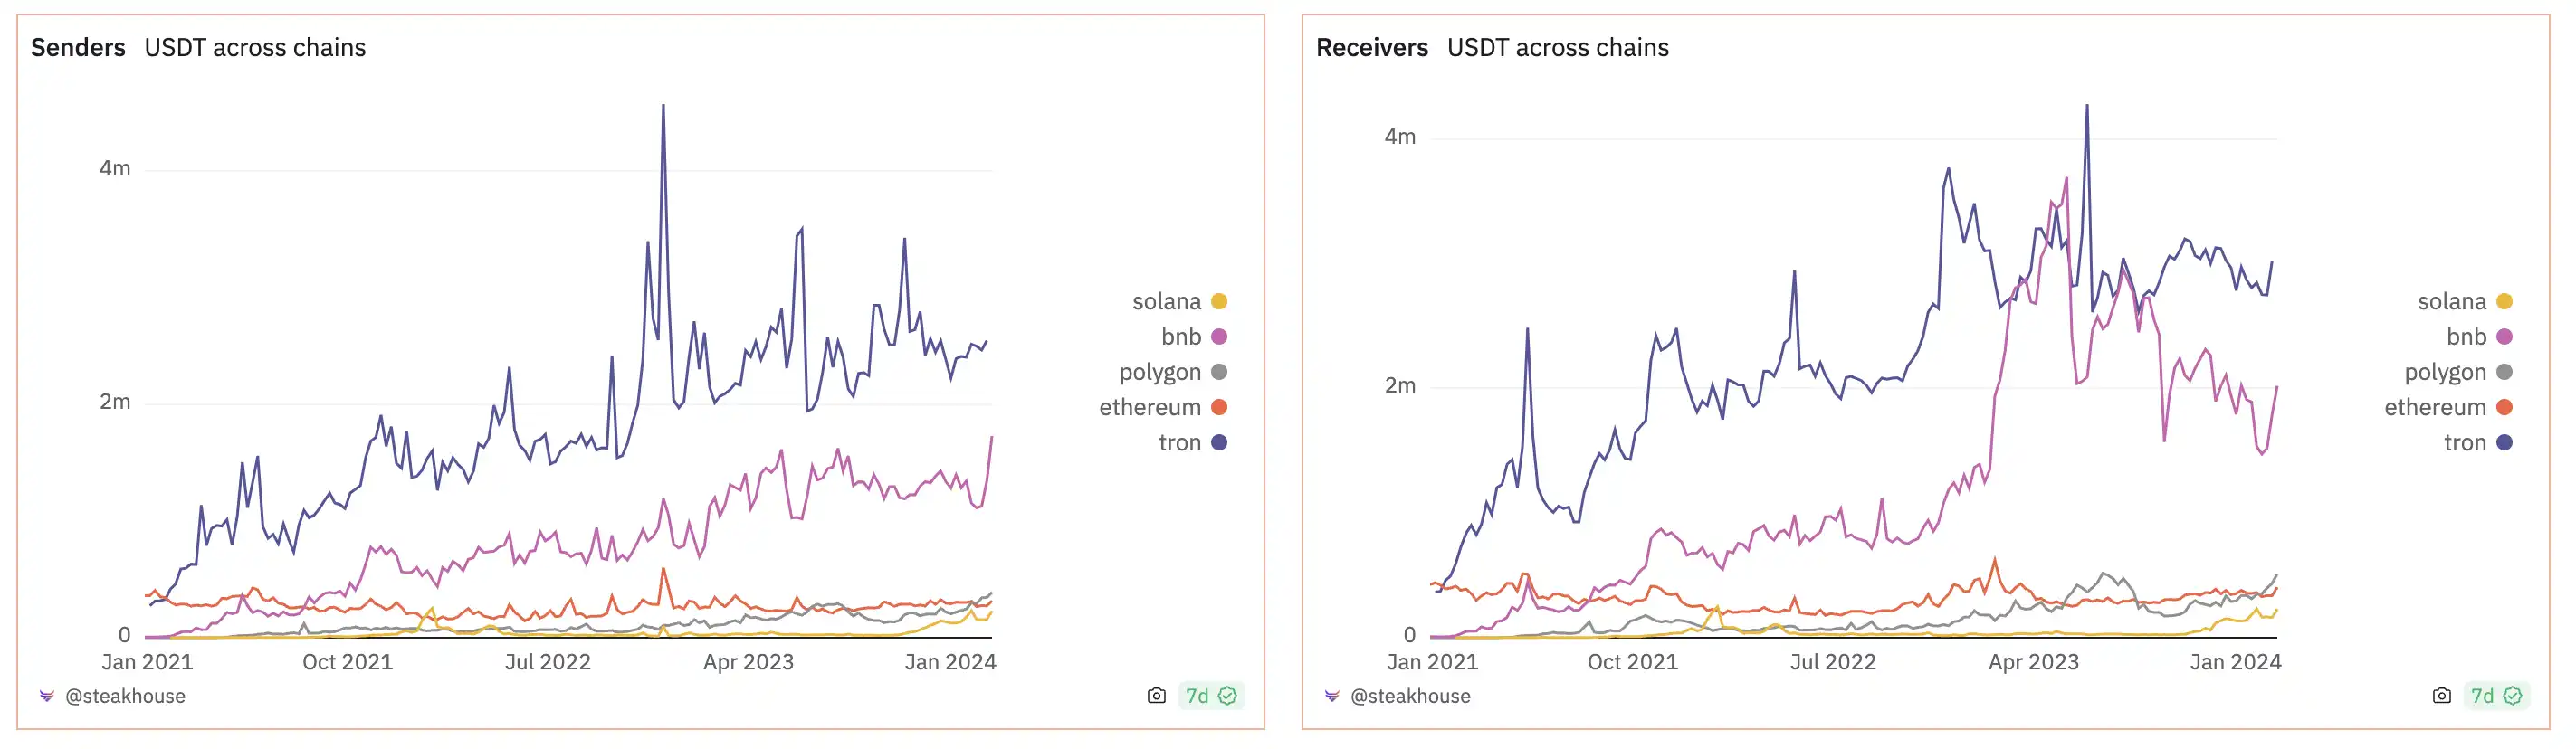Click the ethereum orange dot in Senders legend
Screen dimensions: 2576x749
tap(1219, 408)
